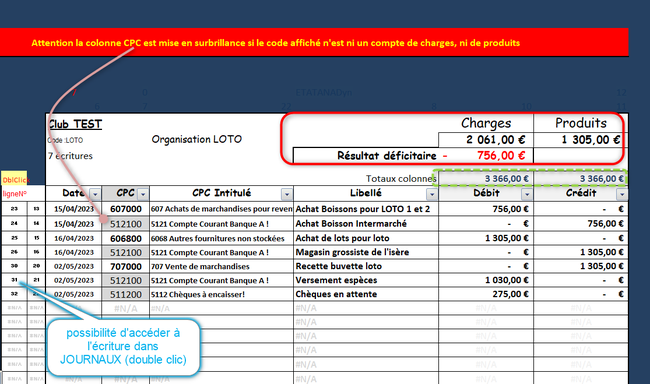Open the Libellé column filter dropdown
The height and width of the screenshot is (384, 650).
point(432,194)
